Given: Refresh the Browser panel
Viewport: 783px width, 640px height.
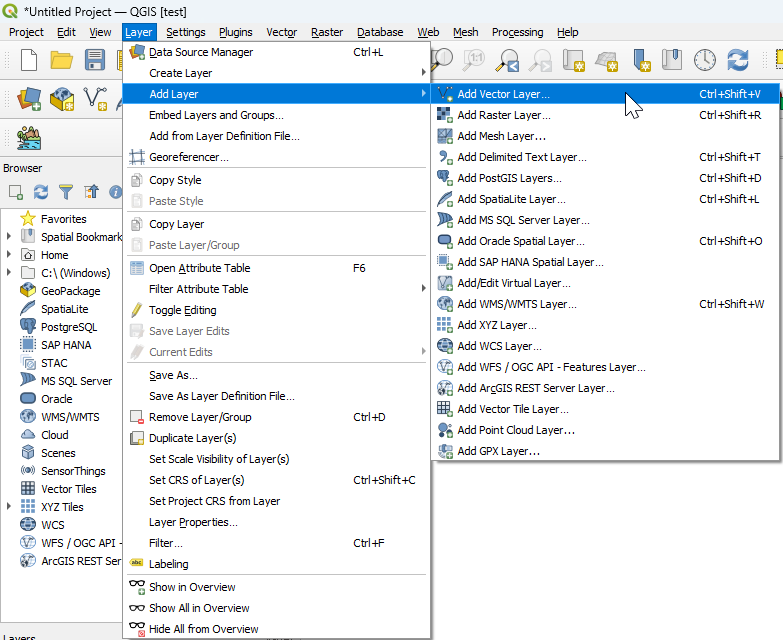Looking at the screenshot, I should click(41, 192).
